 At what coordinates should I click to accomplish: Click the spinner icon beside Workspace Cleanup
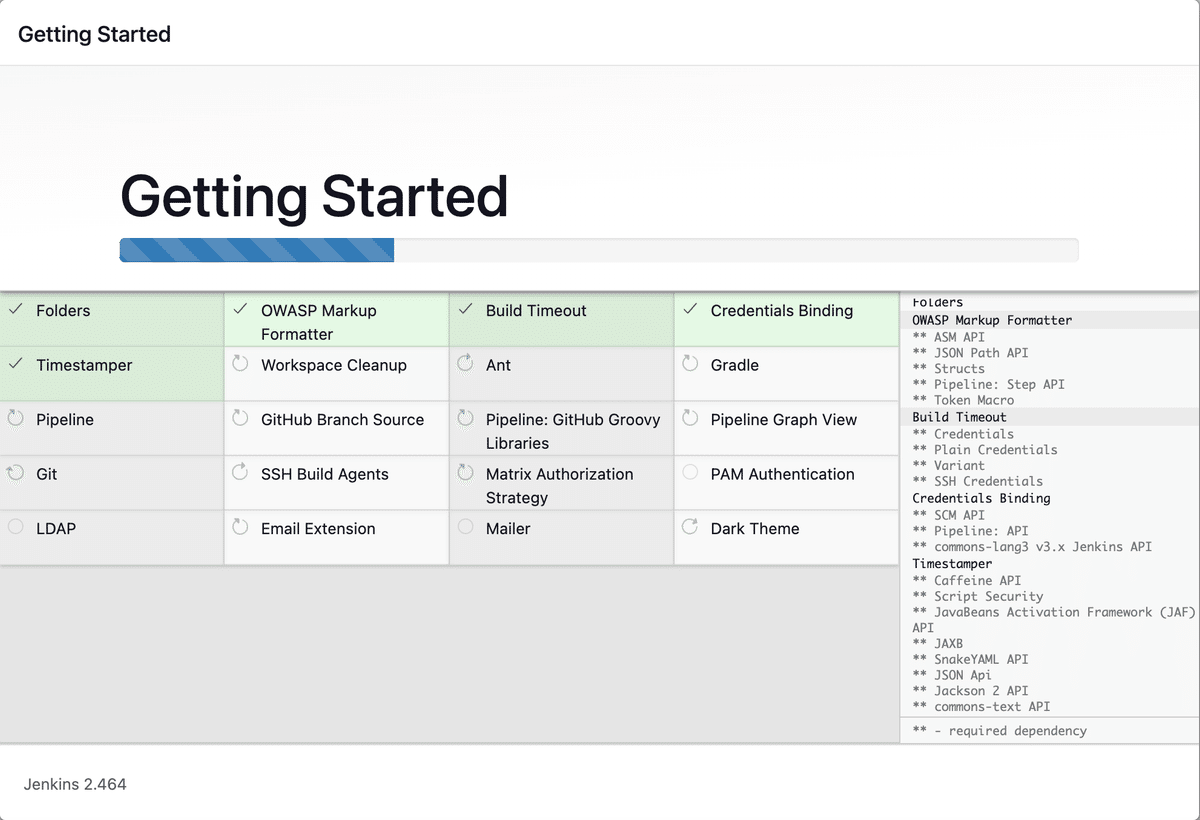pyautogui.click(x=240, y=363)
